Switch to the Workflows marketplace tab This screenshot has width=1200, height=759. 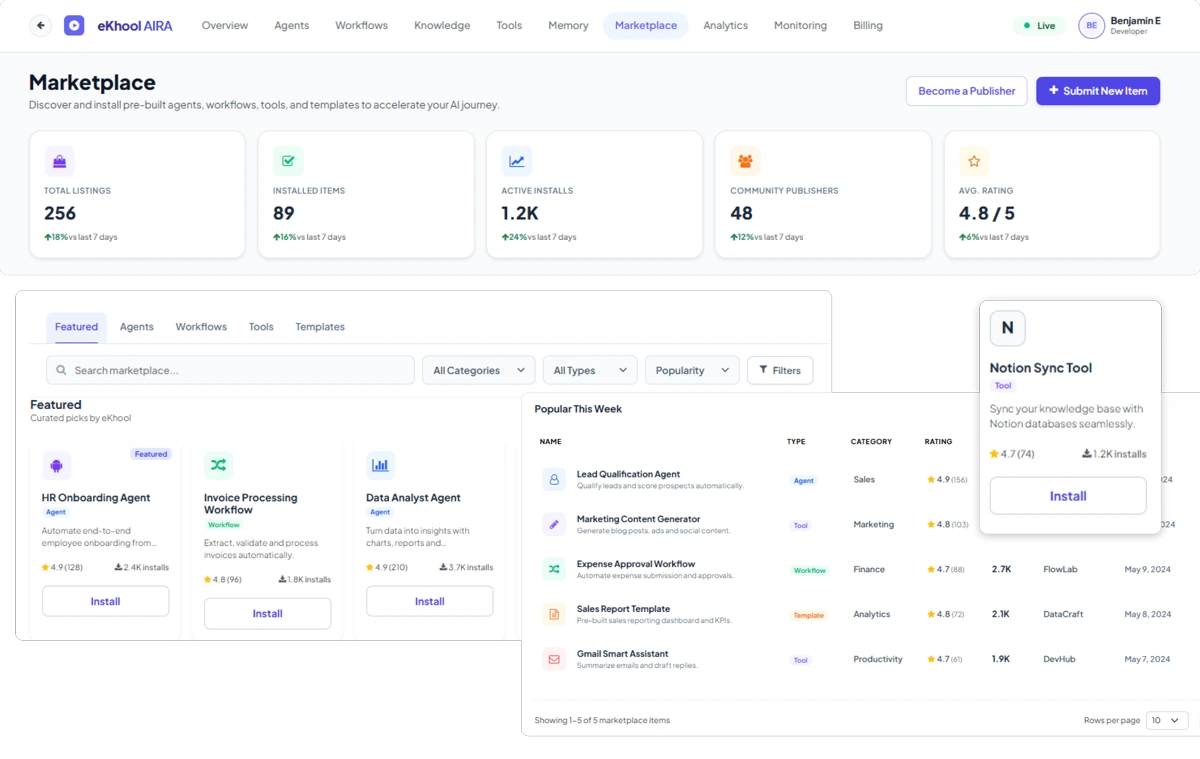tap(201, 327)
